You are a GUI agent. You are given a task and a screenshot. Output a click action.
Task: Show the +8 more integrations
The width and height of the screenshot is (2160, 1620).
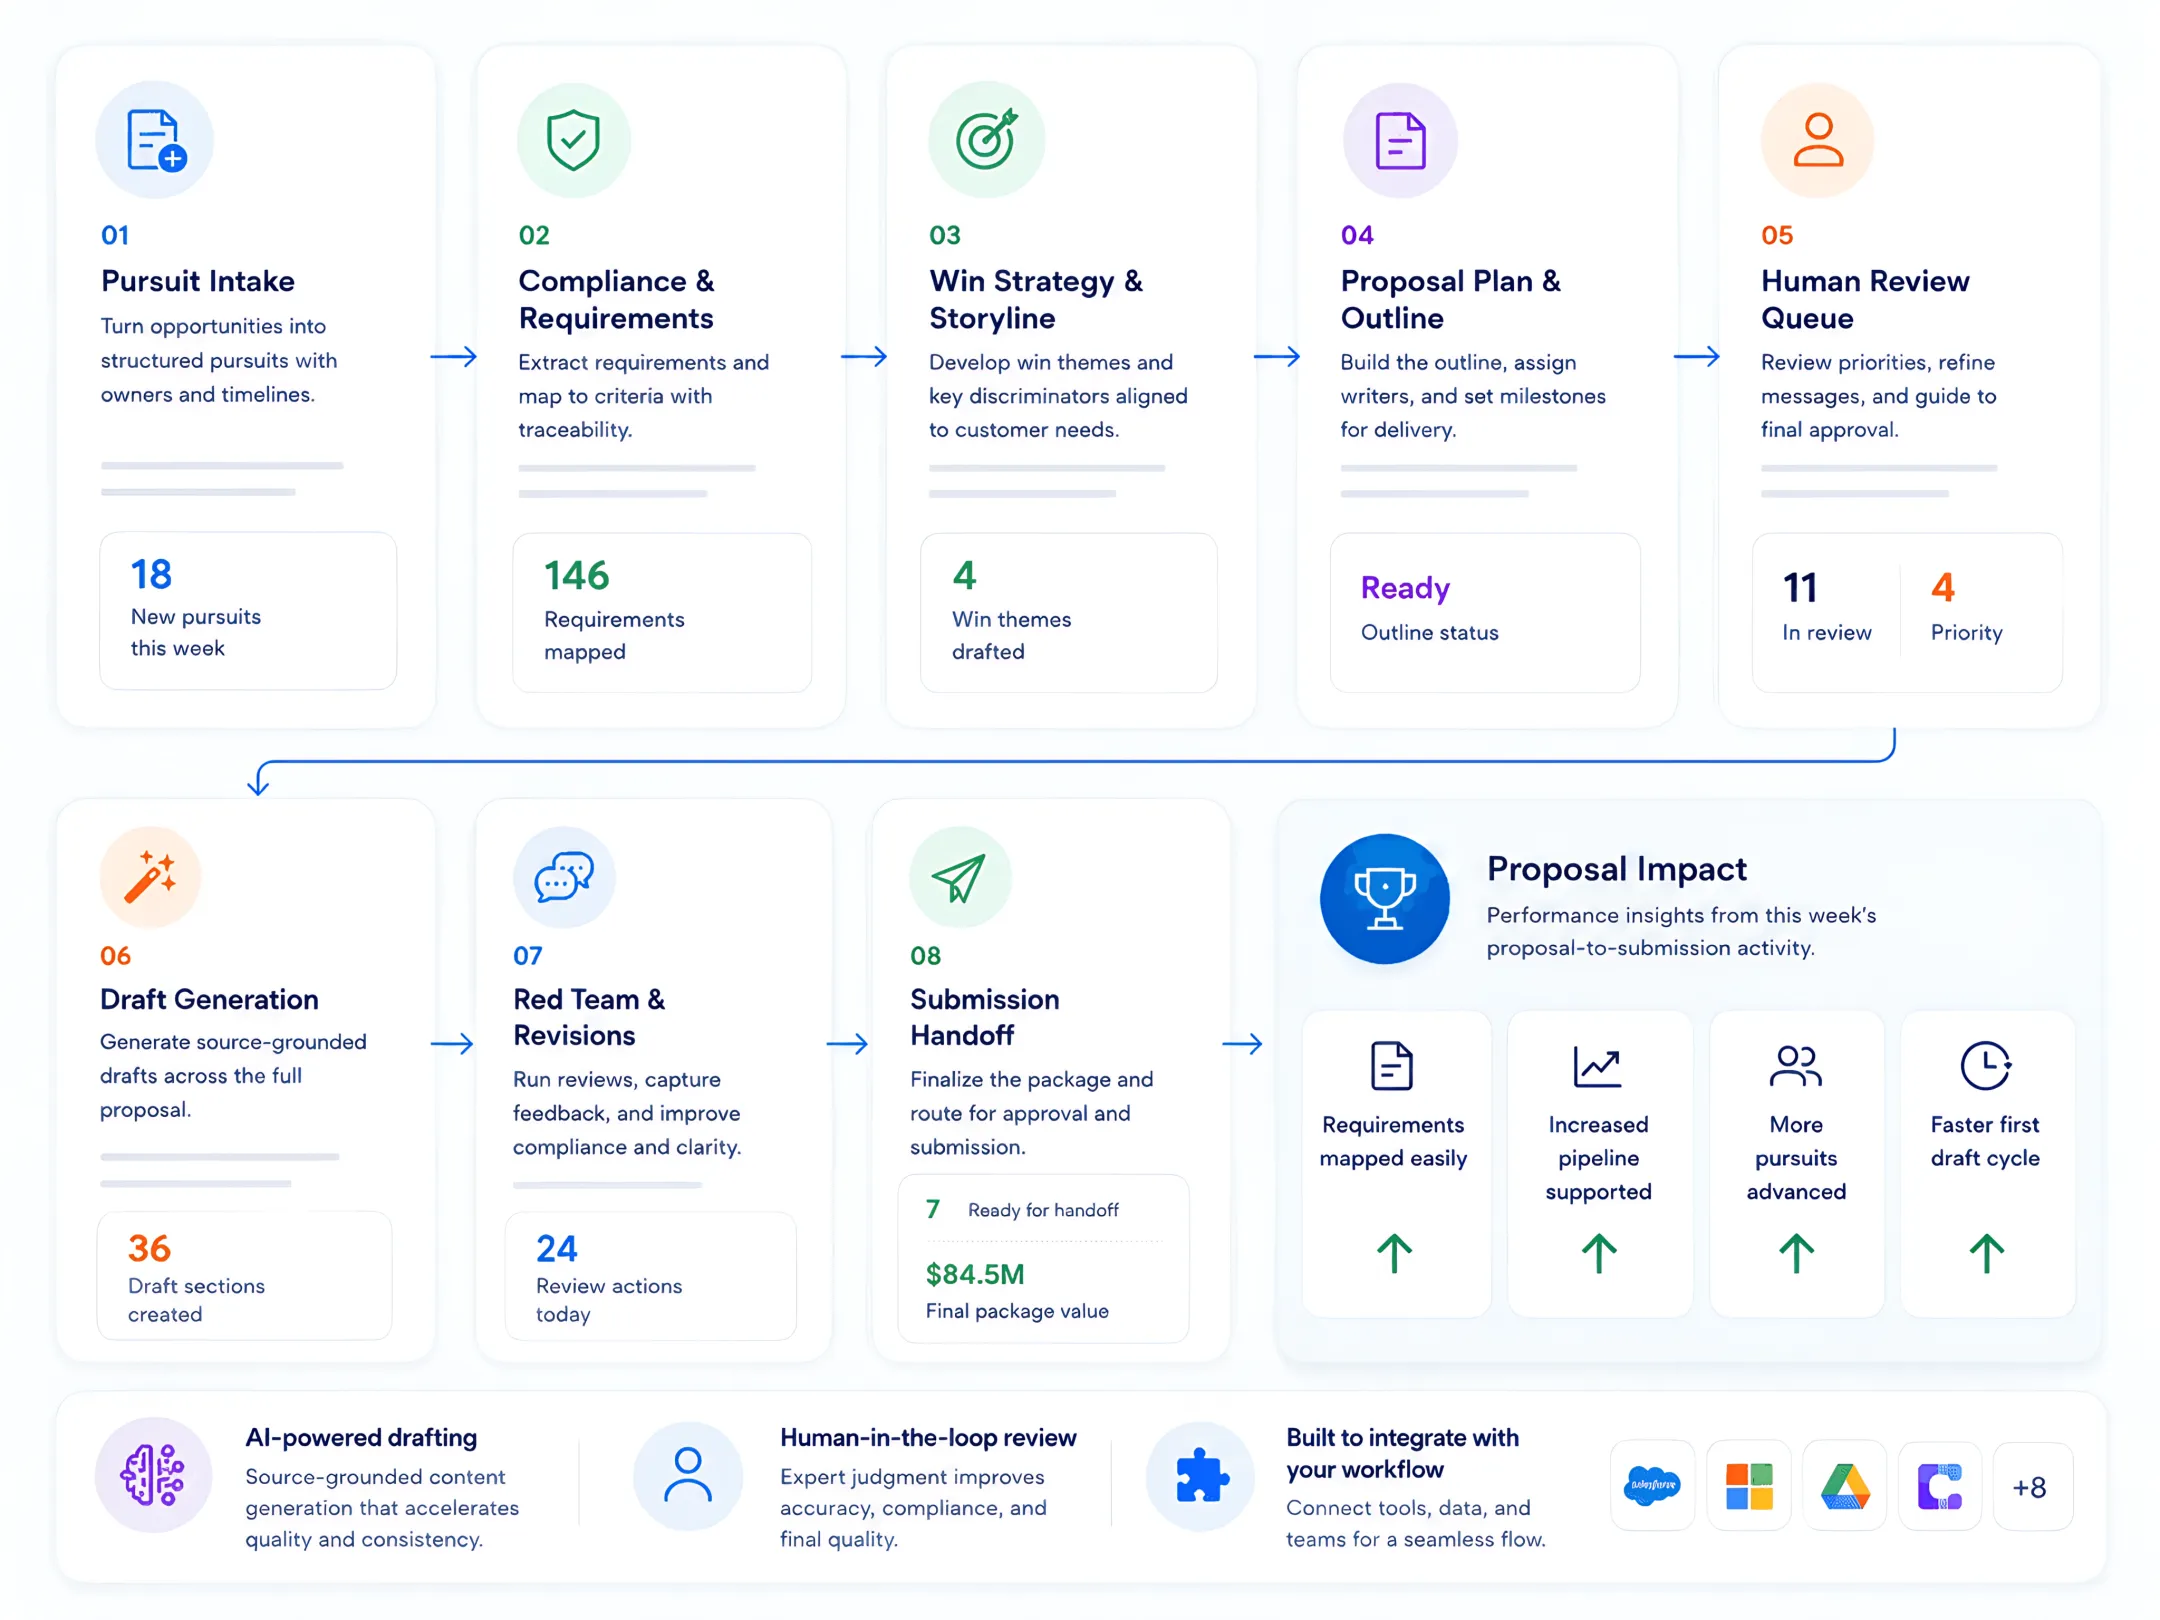pyautogui.click(x=2032, y=1486)
